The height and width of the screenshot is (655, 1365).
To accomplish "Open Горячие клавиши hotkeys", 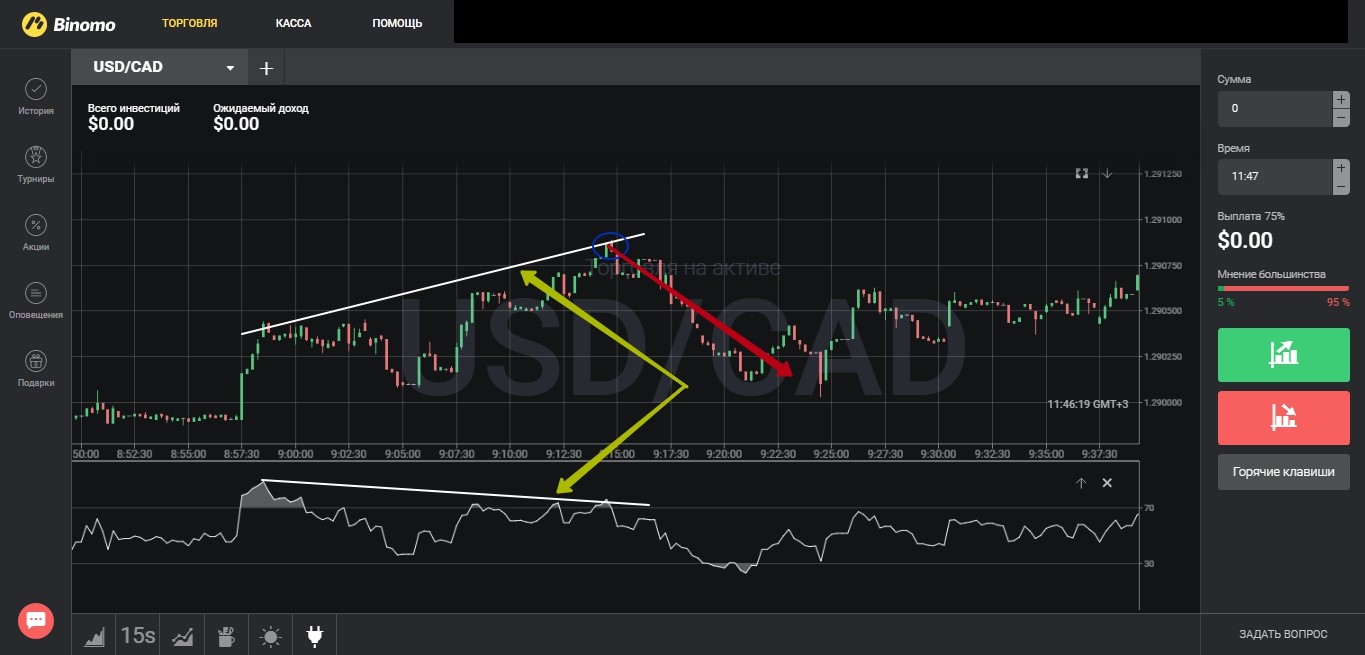I will coord(1283,472).
